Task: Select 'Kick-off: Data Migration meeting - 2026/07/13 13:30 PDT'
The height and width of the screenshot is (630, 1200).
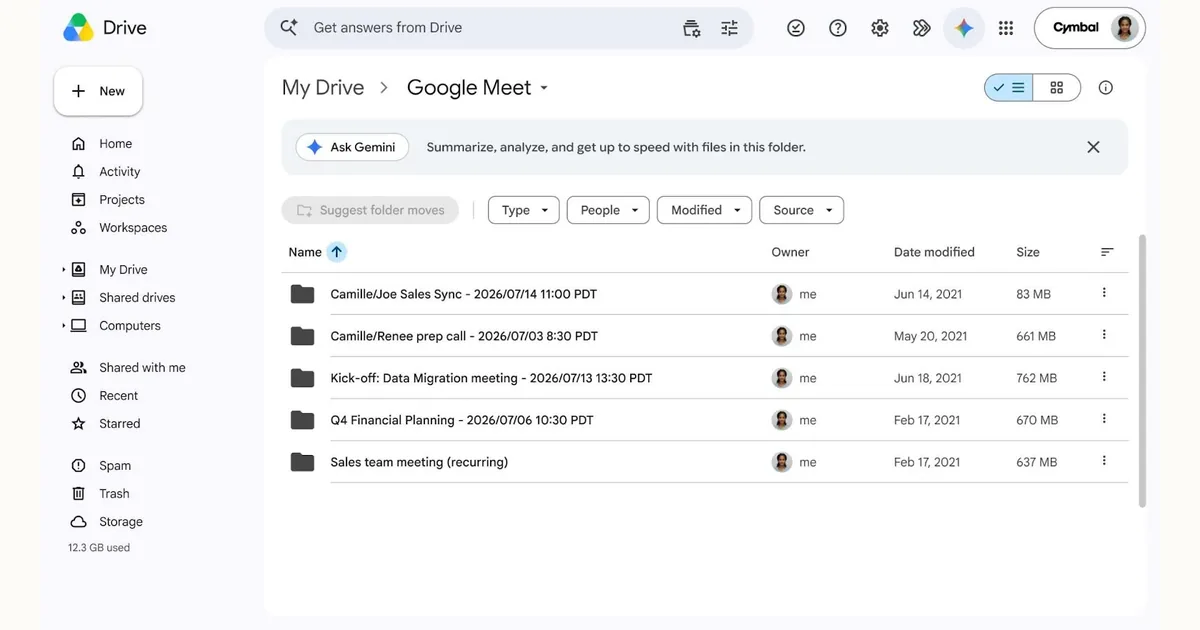Action: pyautogui.click(x=491, y=378)
